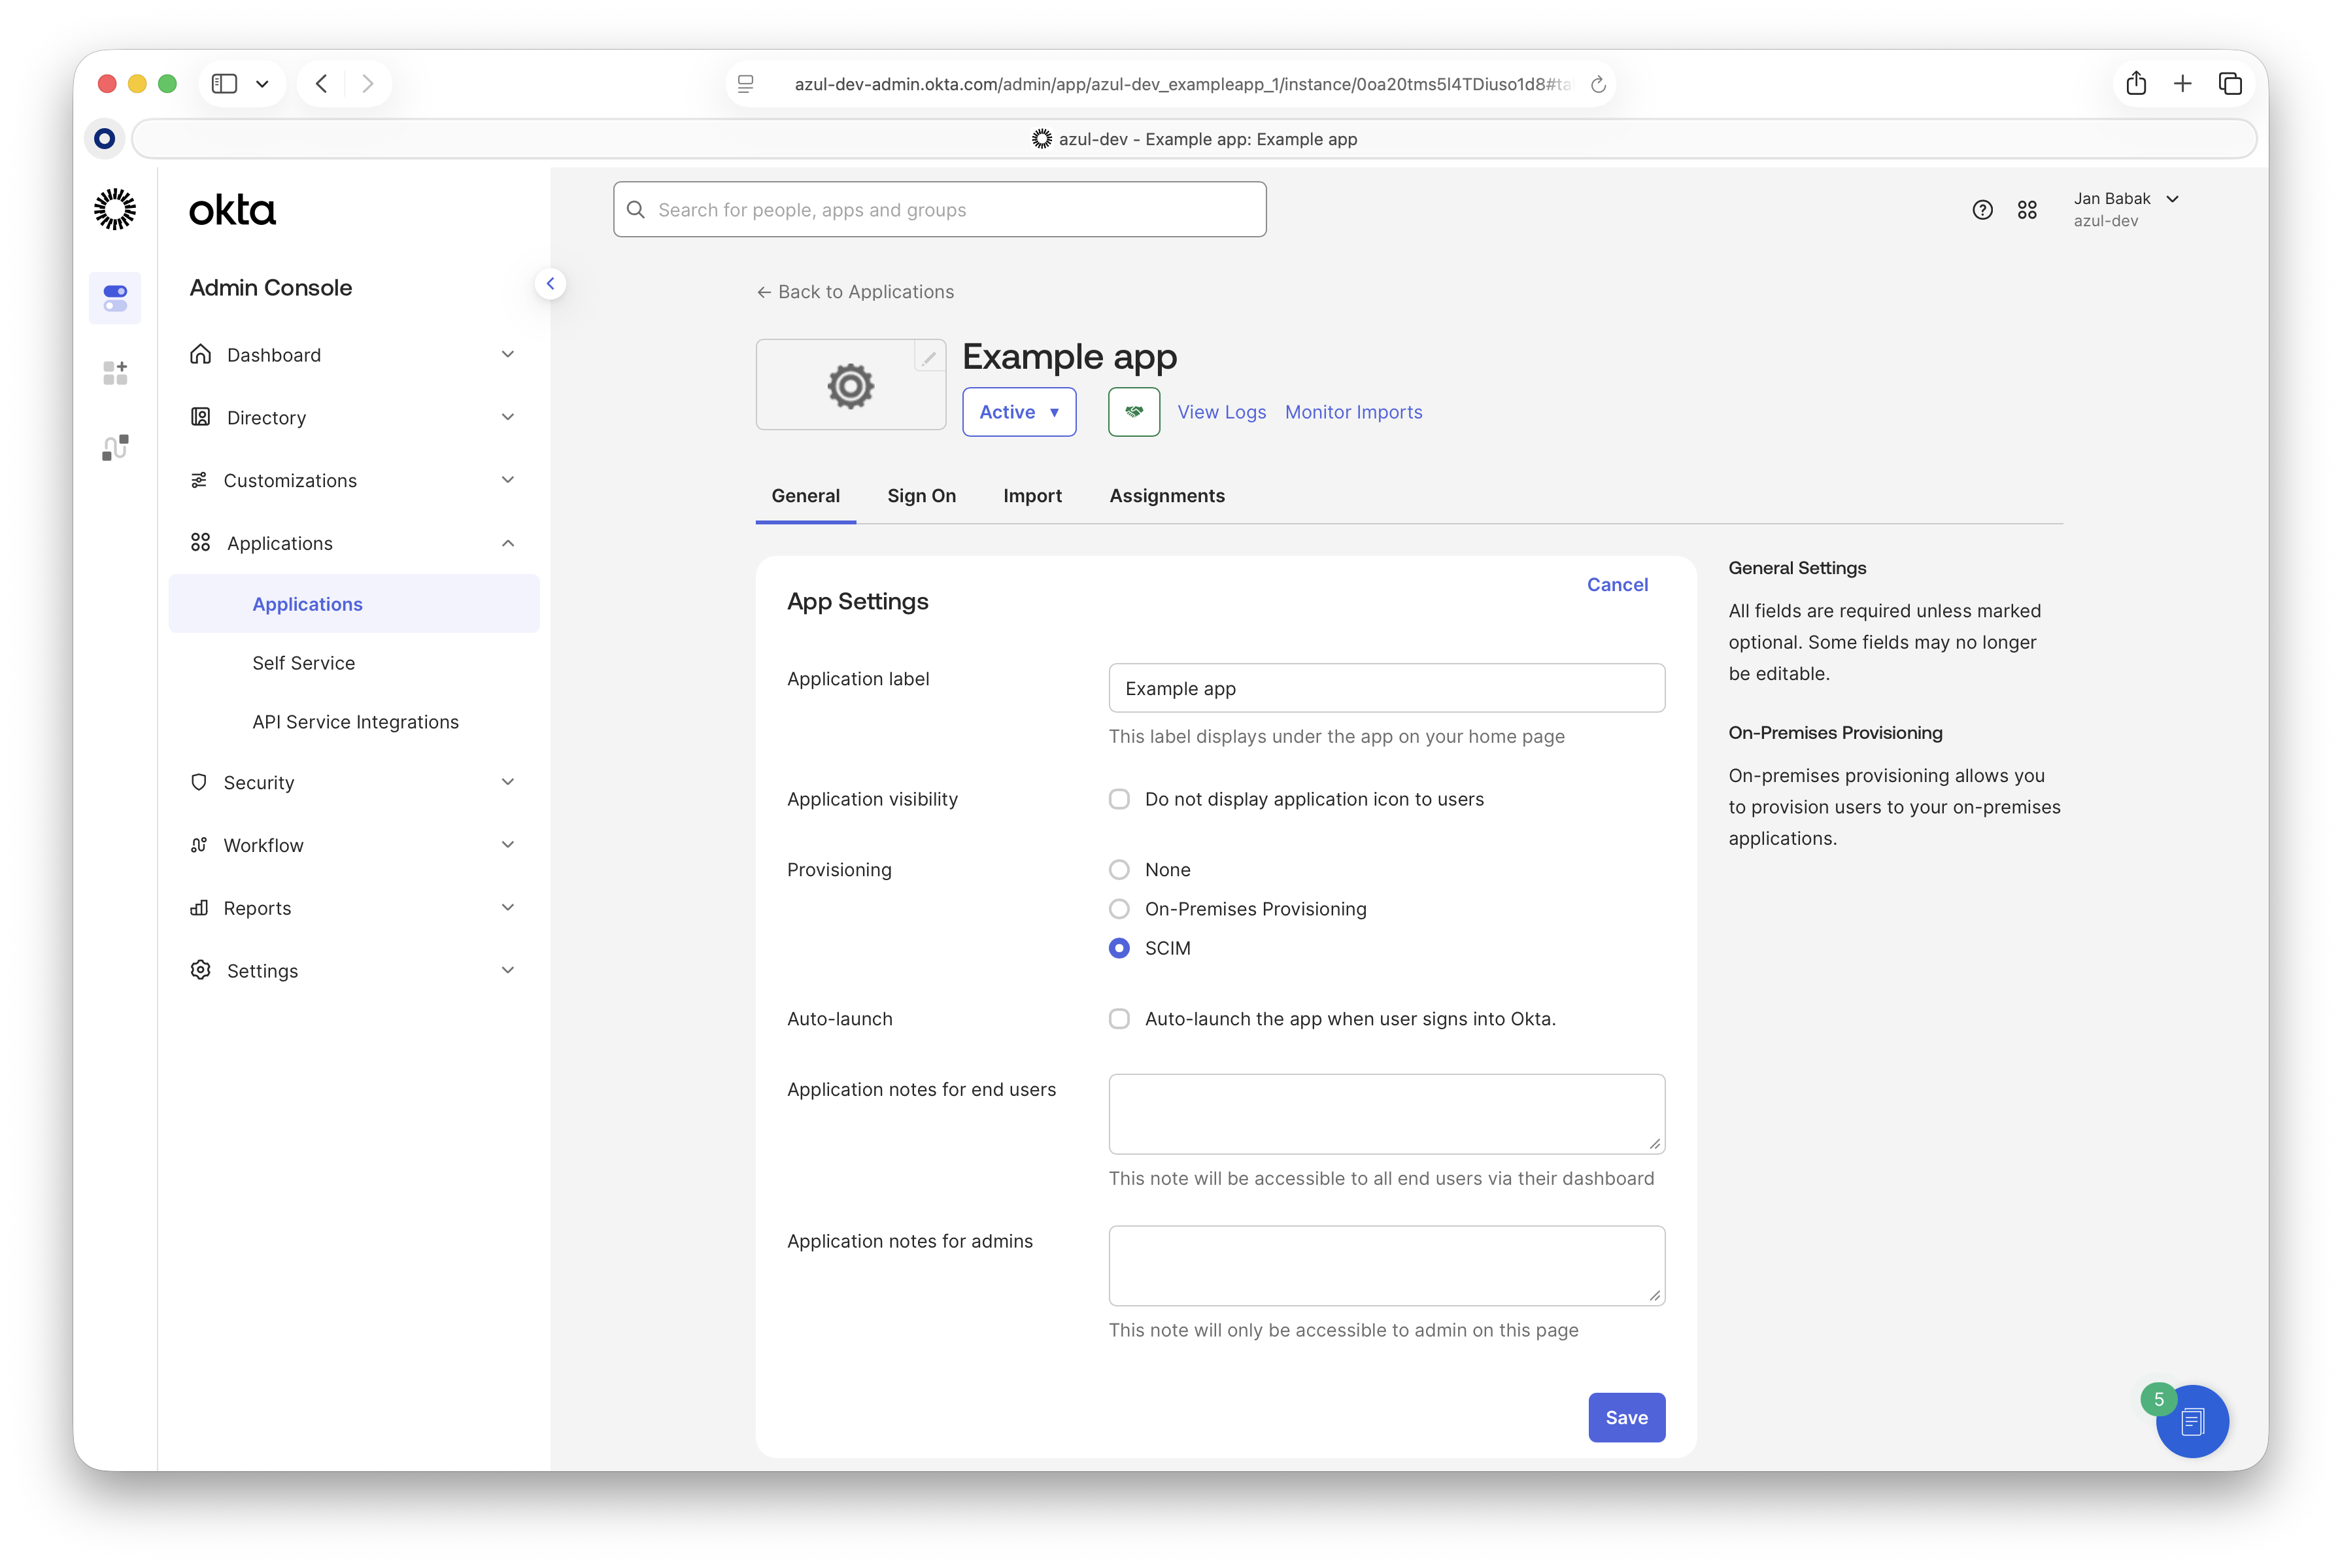The width and height of the screenshot is (2342, 1568).
Task: Click the Application label text field
Action: (1386, 688)
